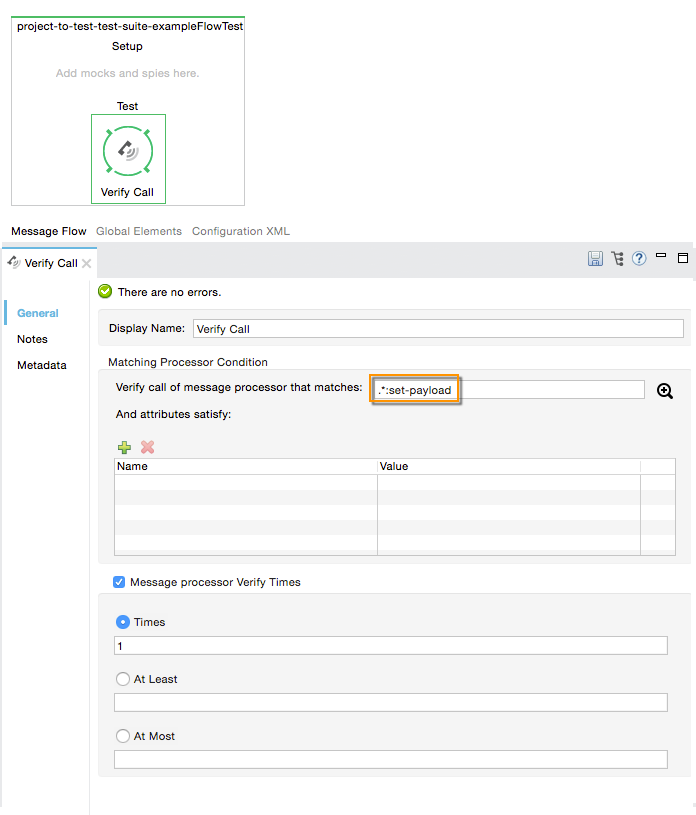
Task: Select the Times radio button
Action: pos(122,621)
